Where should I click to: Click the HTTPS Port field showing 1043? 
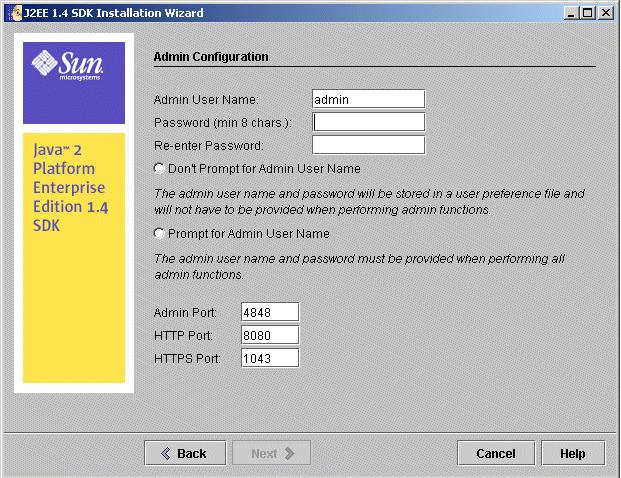coord(270,358)
